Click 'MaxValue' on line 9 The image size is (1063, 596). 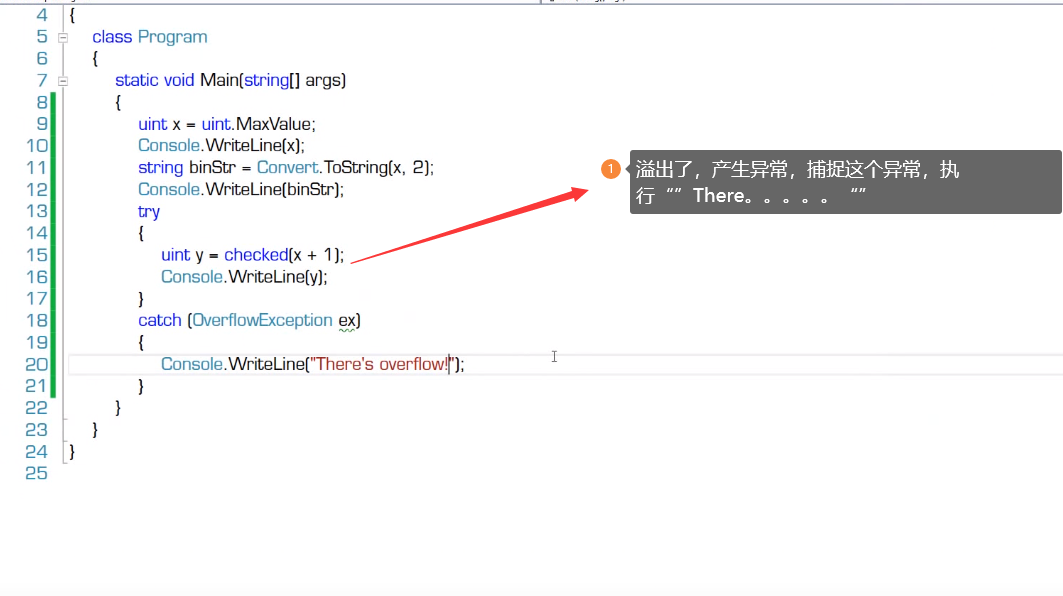pyautogui.click(x=273, y=124)
